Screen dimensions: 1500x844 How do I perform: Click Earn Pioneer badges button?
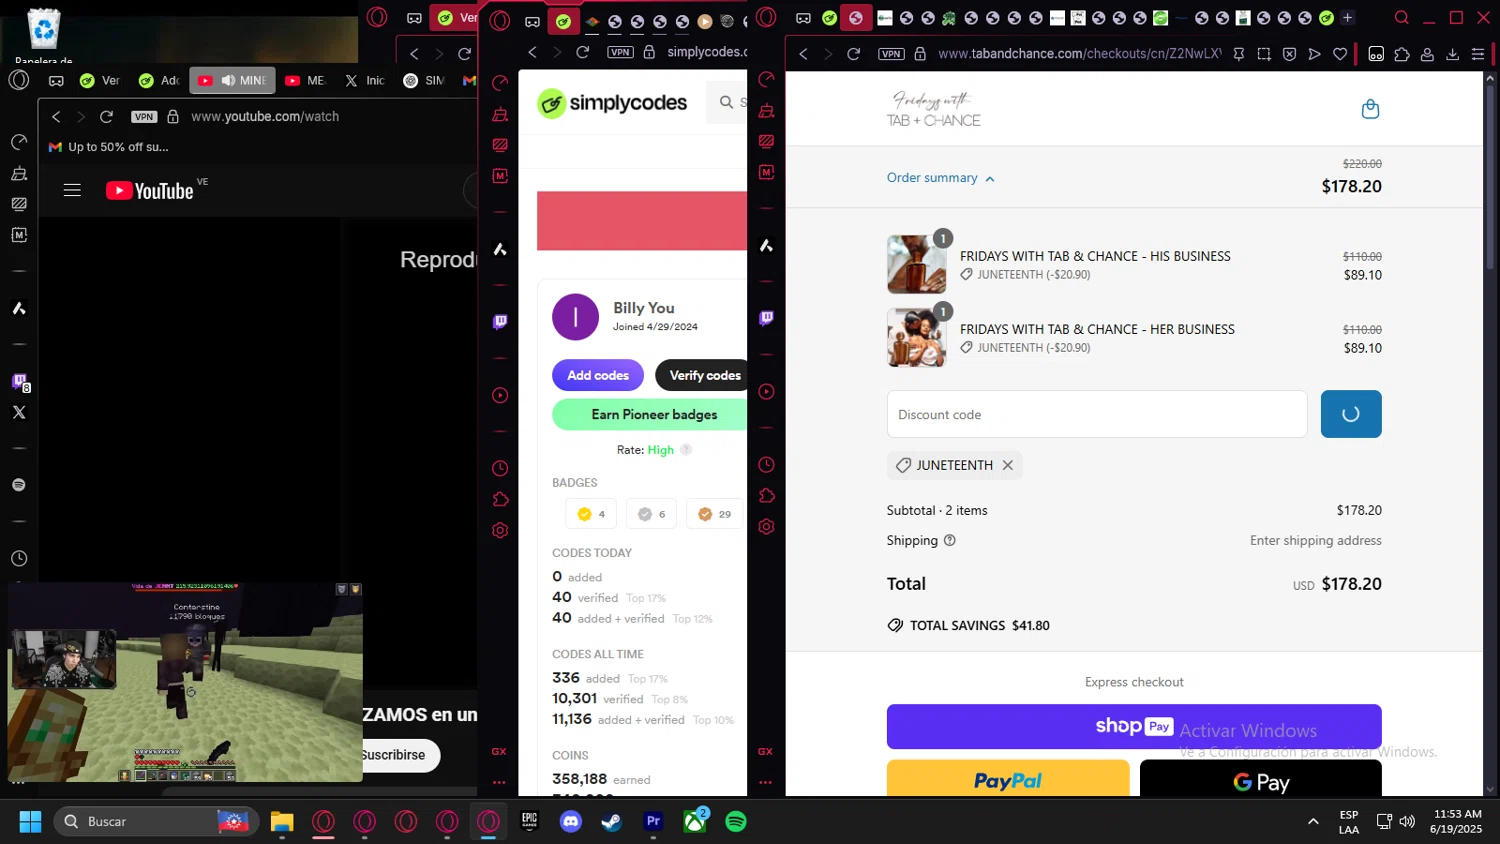coord(649,414)
